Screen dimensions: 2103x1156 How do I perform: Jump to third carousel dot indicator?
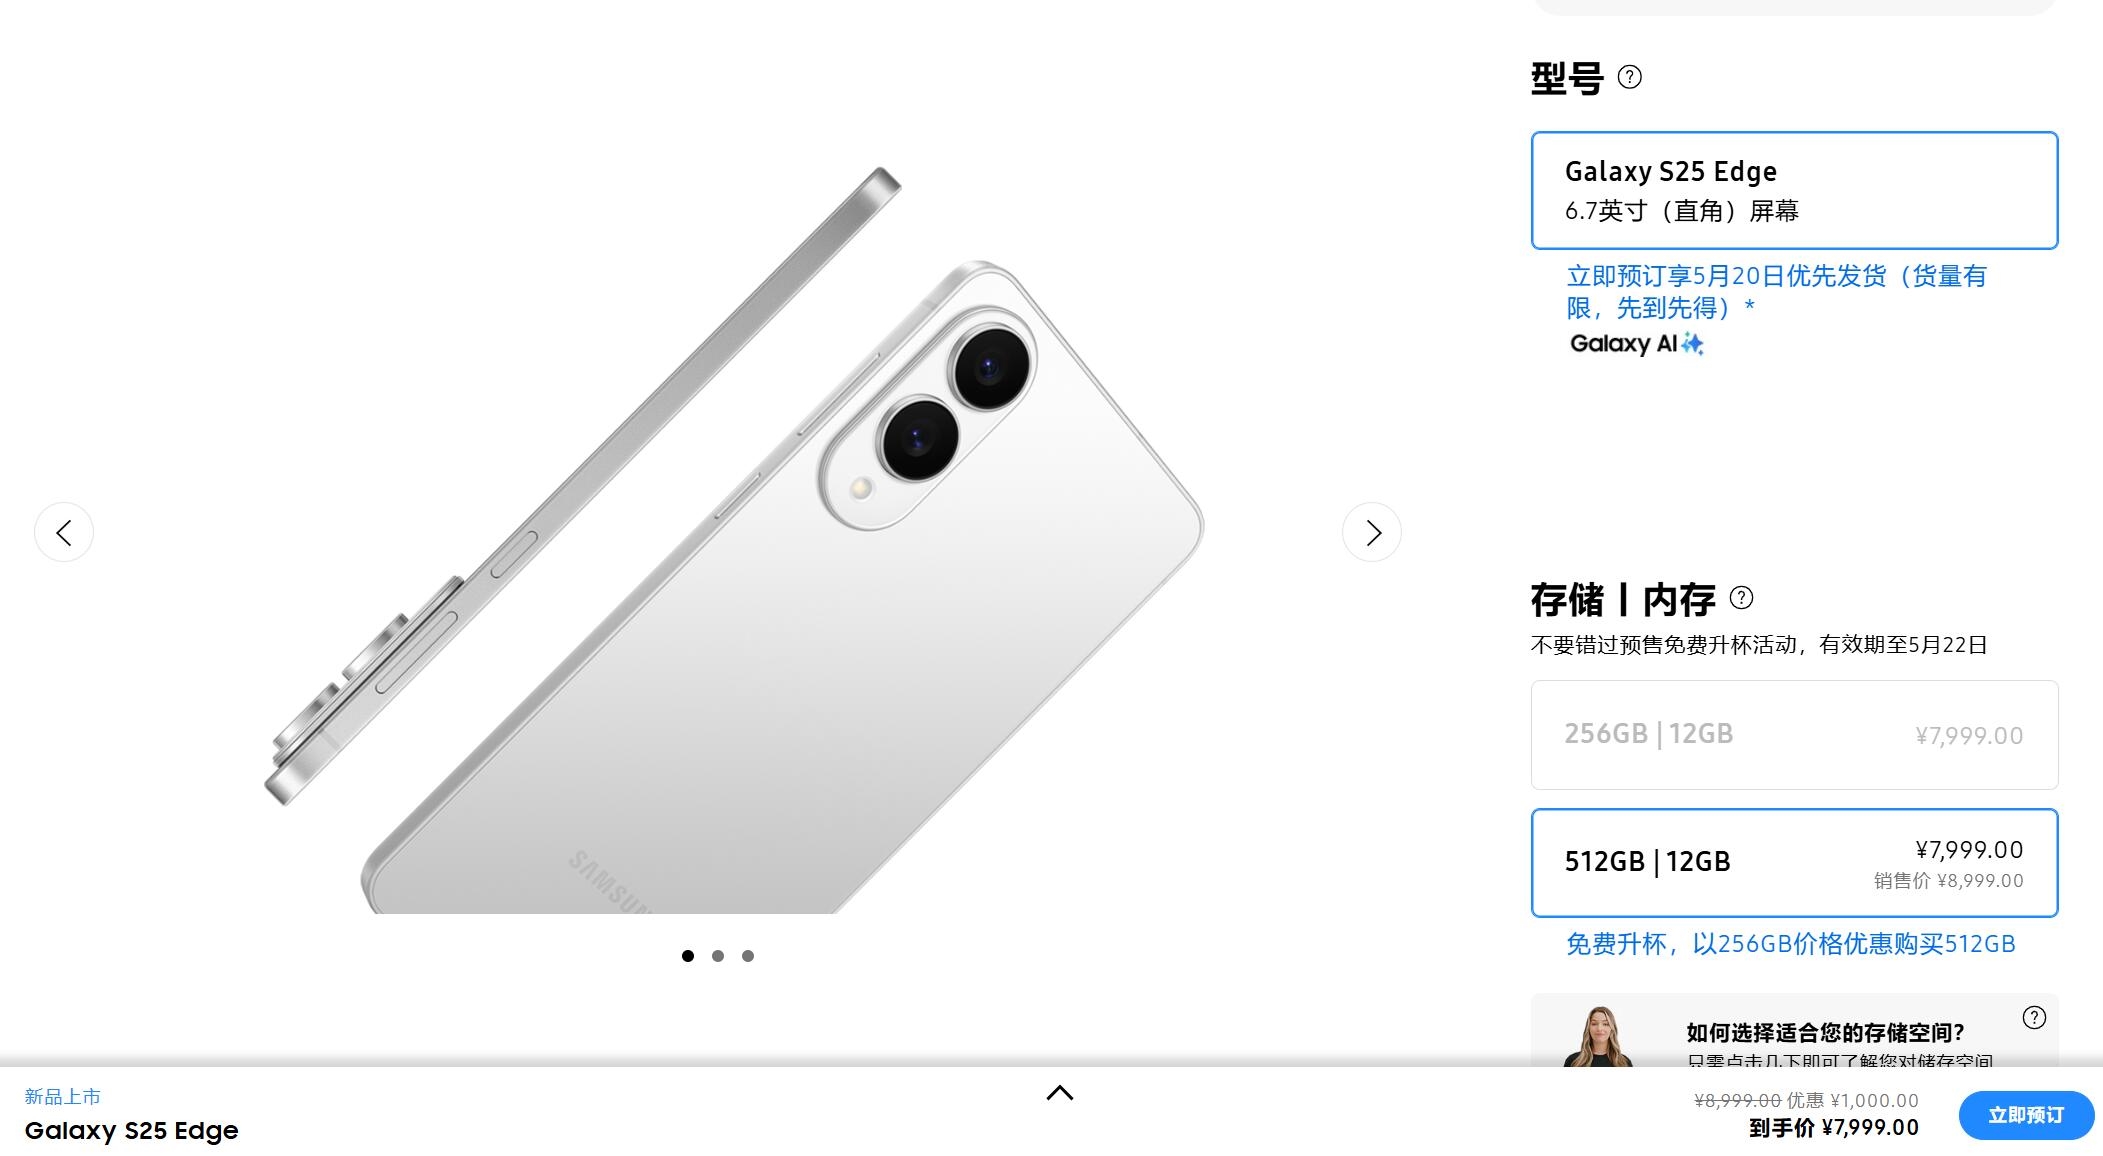pos(748,956)
